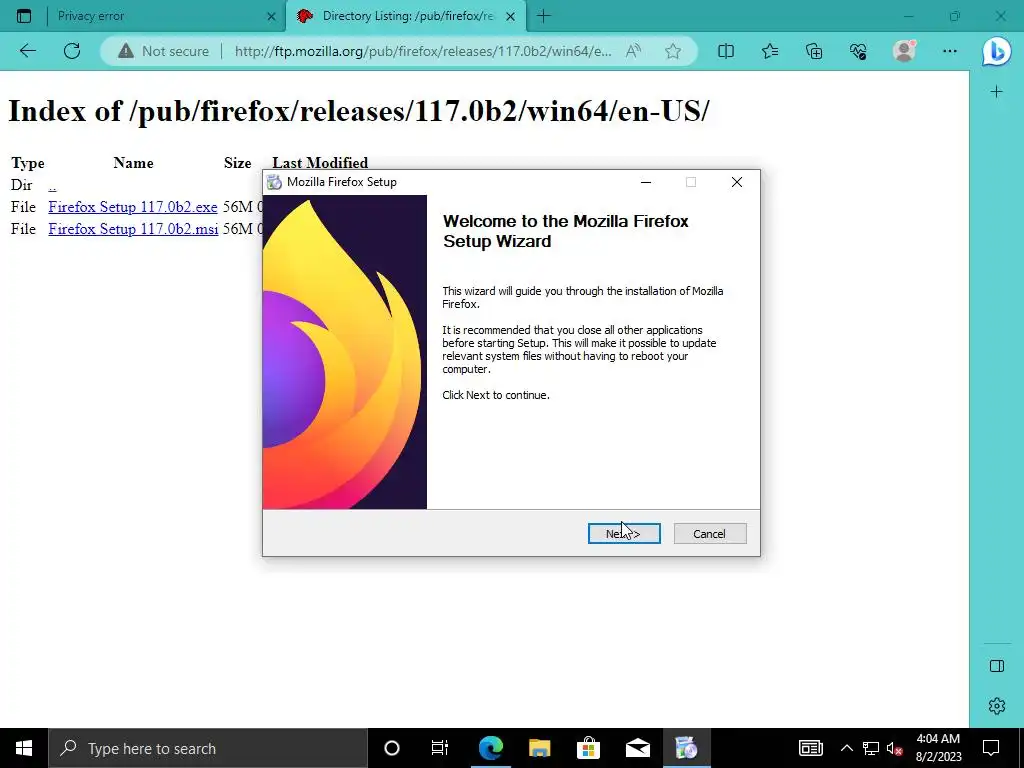This screenshot has width=1024, height=768.
Task: Click the 'Type' column header
Action: tap(27, 163)
